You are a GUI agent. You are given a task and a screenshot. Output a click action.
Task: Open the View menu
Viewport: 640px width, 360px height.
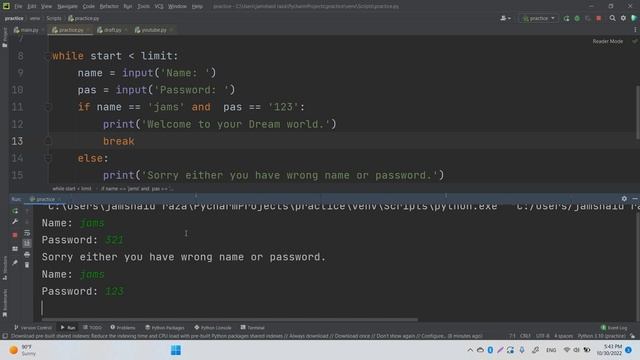click(46, 7)
